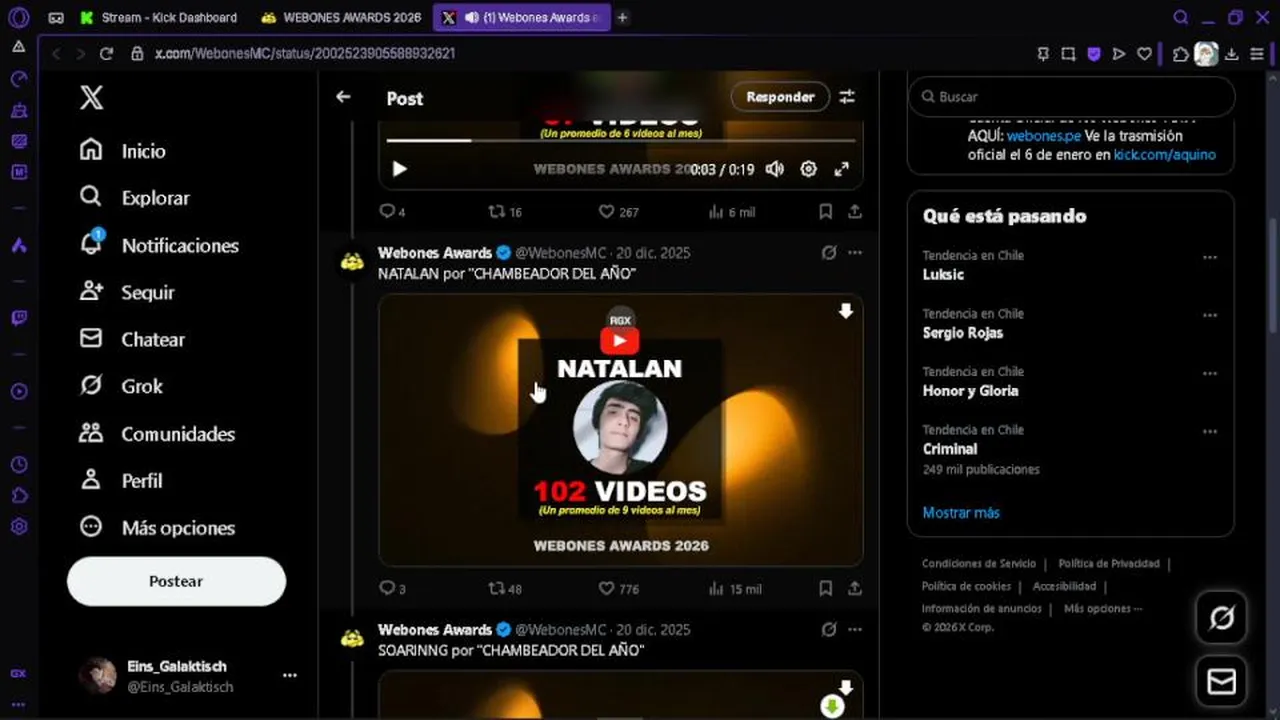Open options for the Sergio Rojas trend
The width and height of the screenshot is (1280, 720).
click(1210, 315)
